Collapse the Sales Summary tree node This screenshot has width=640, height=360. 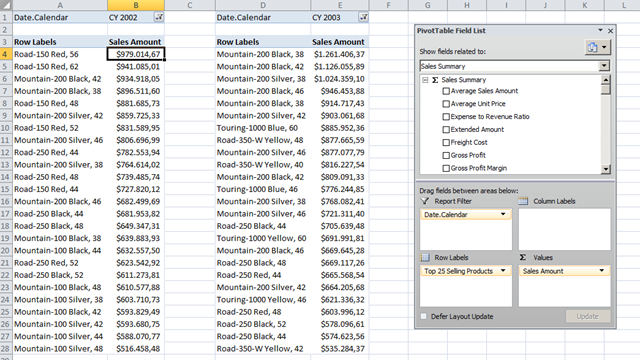425,80
